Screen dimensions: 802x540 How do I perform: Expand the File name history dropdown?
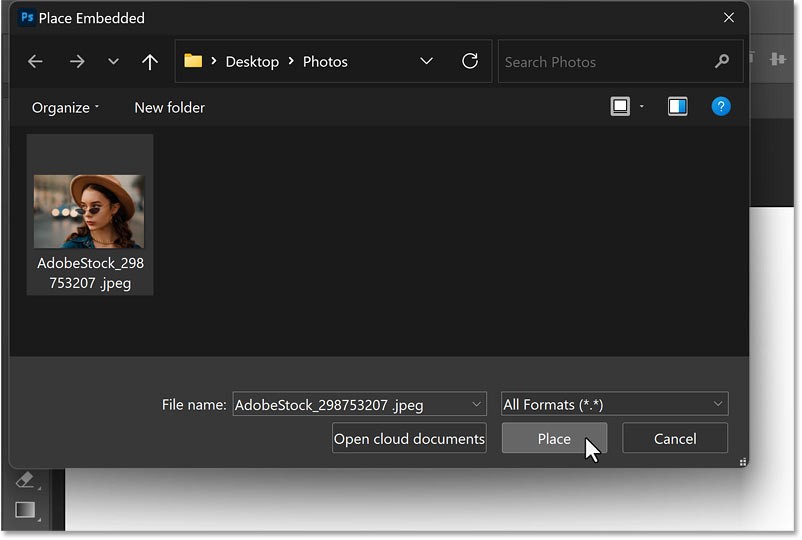[474, 404]
